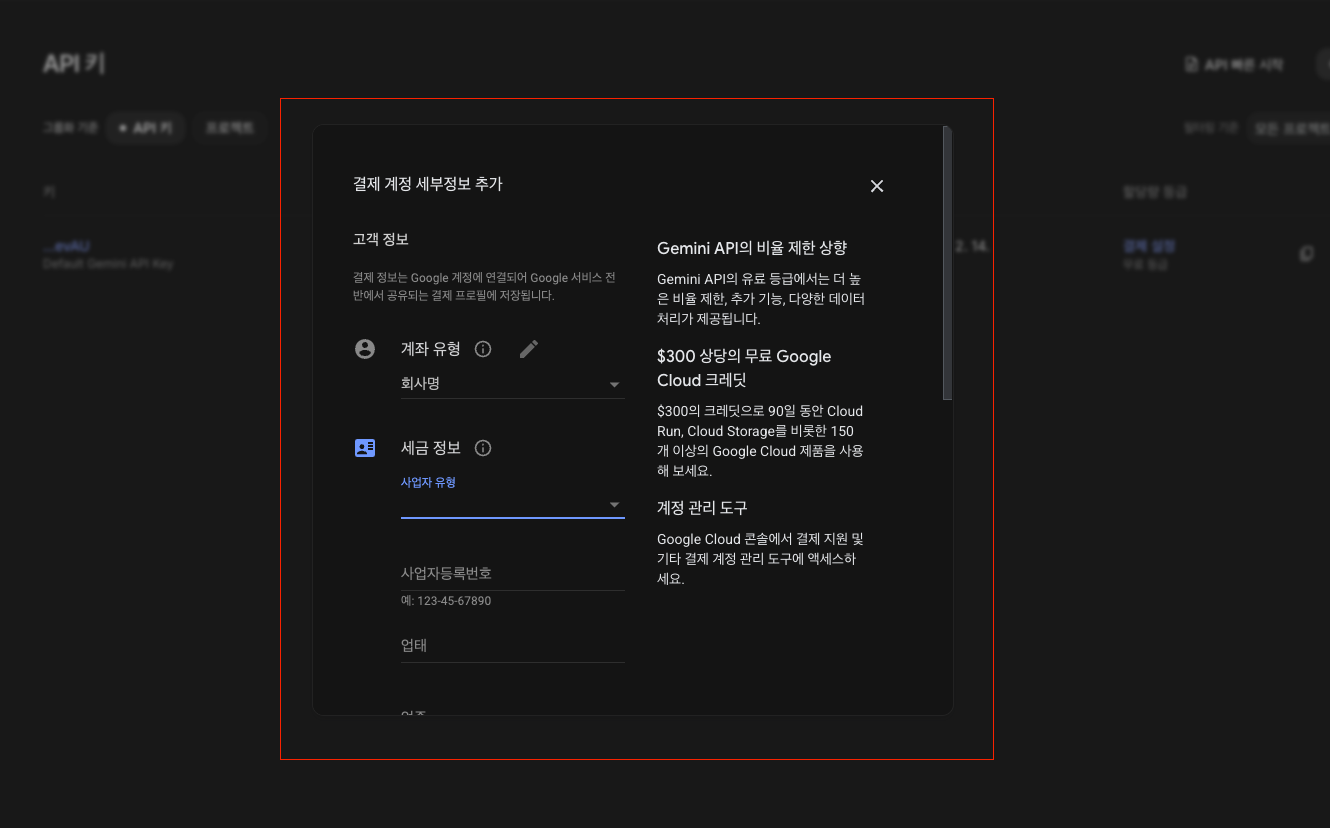Viewport: 1330px width, 828px height.
Task: Click the 고객 정보 section heading
Action: click(x=381, y=239)
